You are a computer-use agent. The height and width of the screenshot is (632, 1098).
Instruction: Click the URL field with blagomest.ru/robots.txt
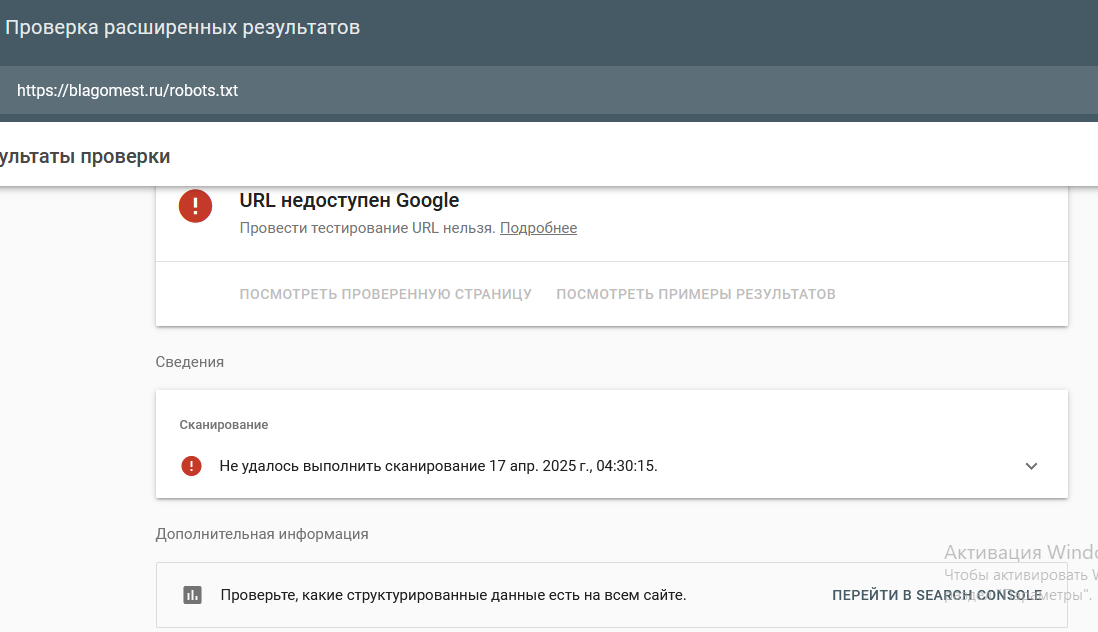[549, 90]
